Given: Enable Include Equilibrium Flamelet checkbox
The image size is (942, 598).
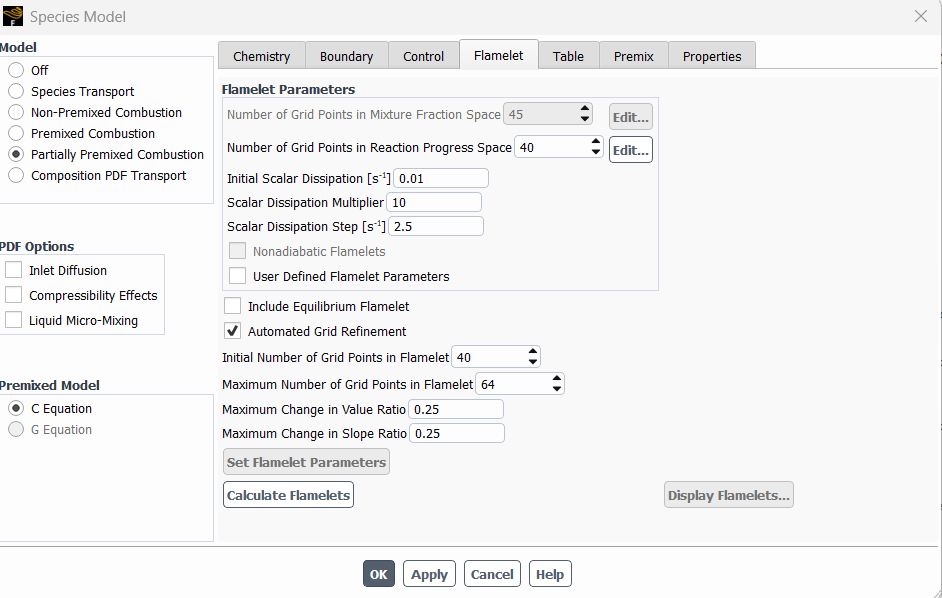Looking at the screenshot, I should (x=233, y=306).
